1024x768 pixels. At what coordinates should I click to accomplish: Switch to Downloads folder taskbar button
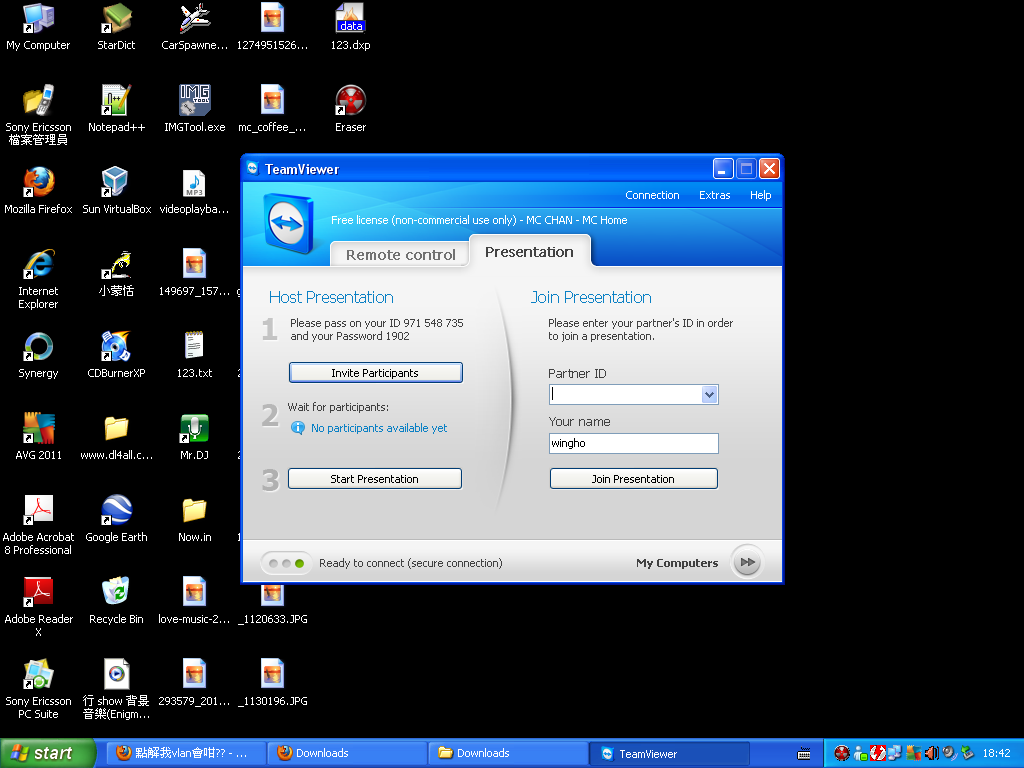[x=508, y=754]
